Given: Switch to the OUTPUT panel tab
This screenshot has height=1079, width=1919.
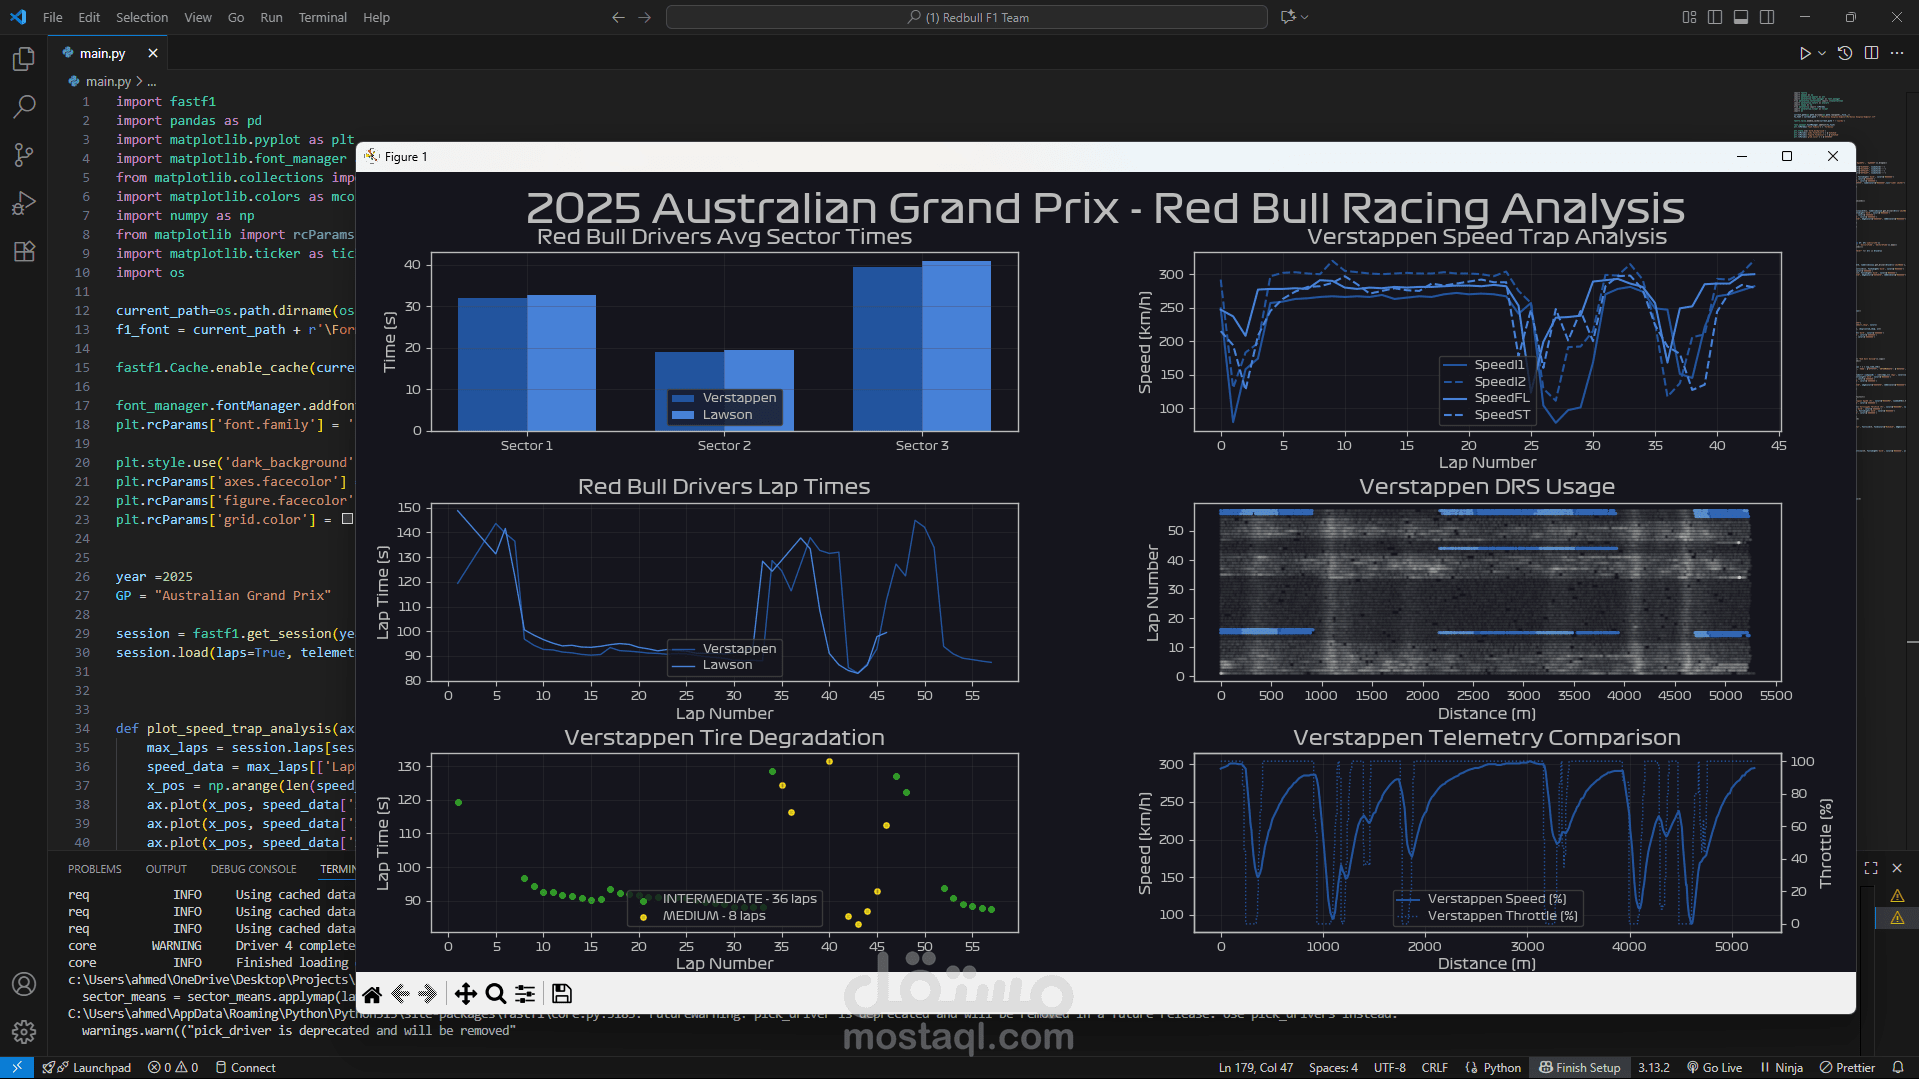Looking at the screenshot, I should (166, 869).
